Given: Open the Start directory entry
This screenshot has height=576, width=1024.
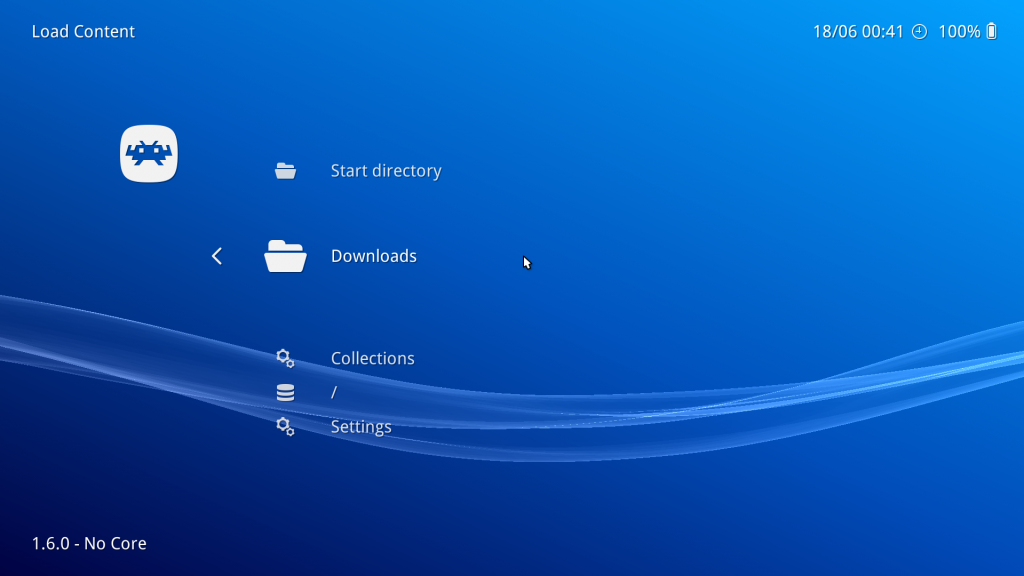Looking at the screenshot, I should point(386,170).
